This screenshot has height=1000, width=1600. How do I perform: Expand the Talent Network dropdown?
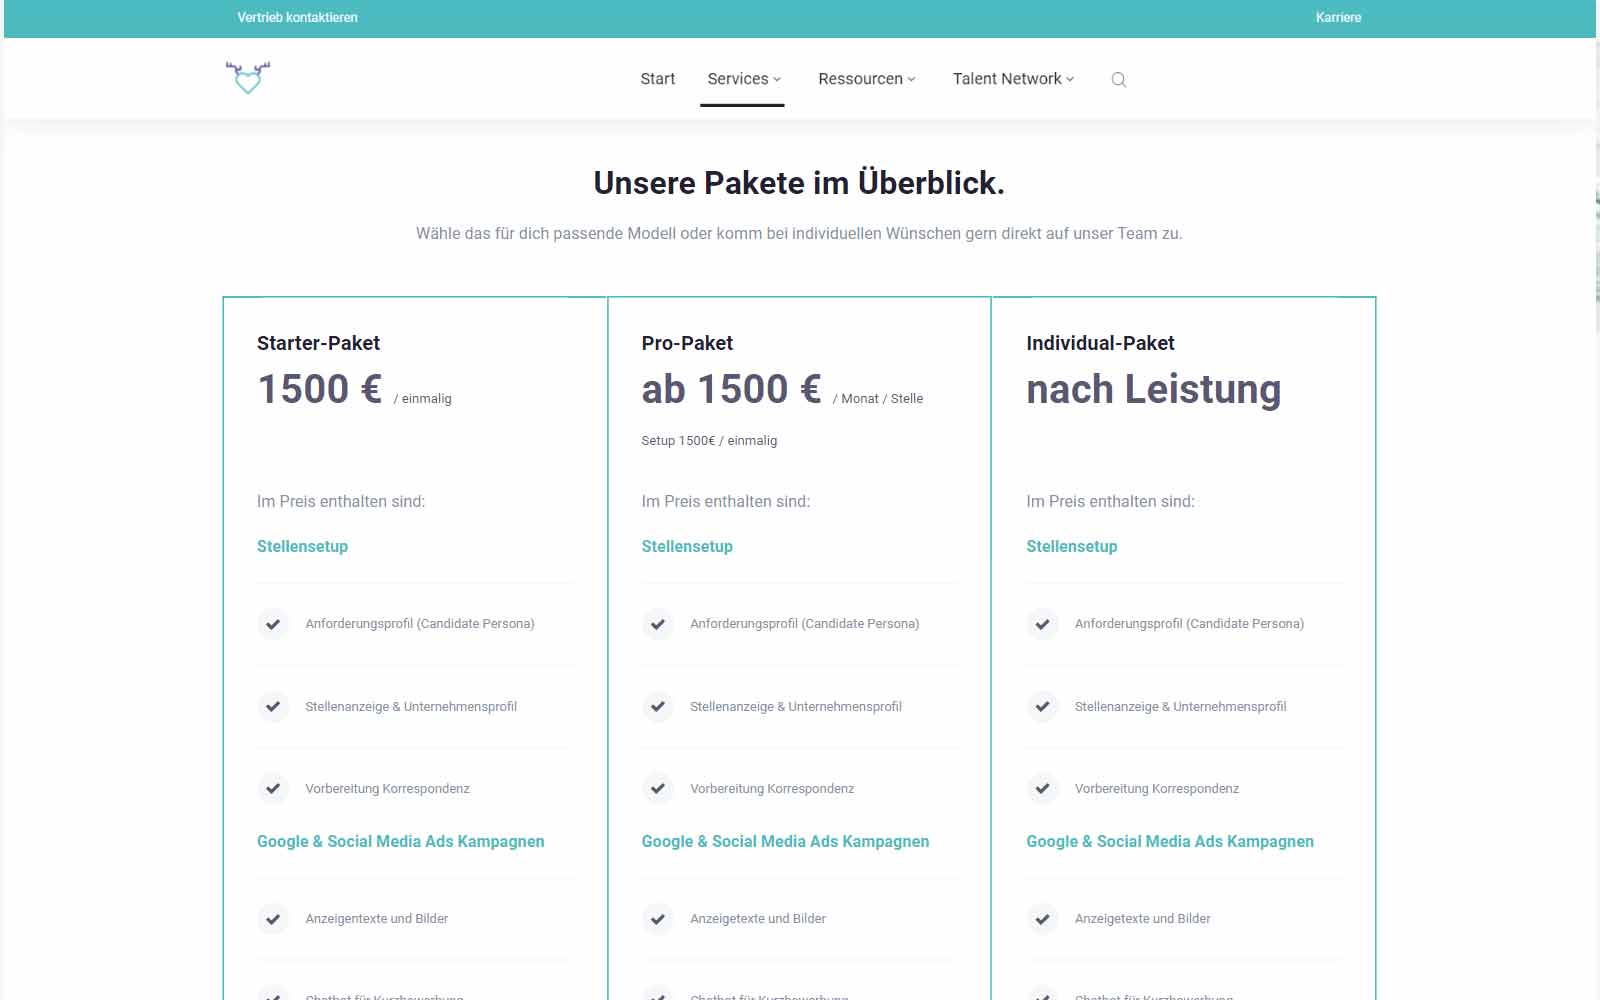tap(1013, 79)
